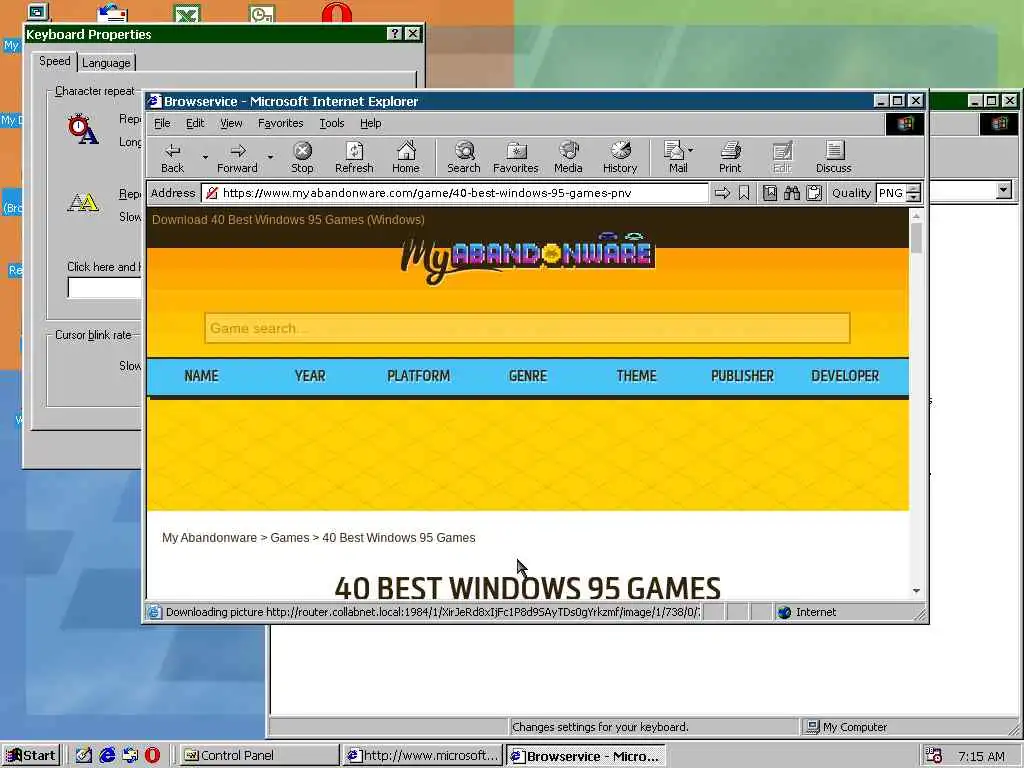The height and width of the screenshot is (768, 1024).
Task: Reload the page with Refresh
Action: (x=354, y=158)
